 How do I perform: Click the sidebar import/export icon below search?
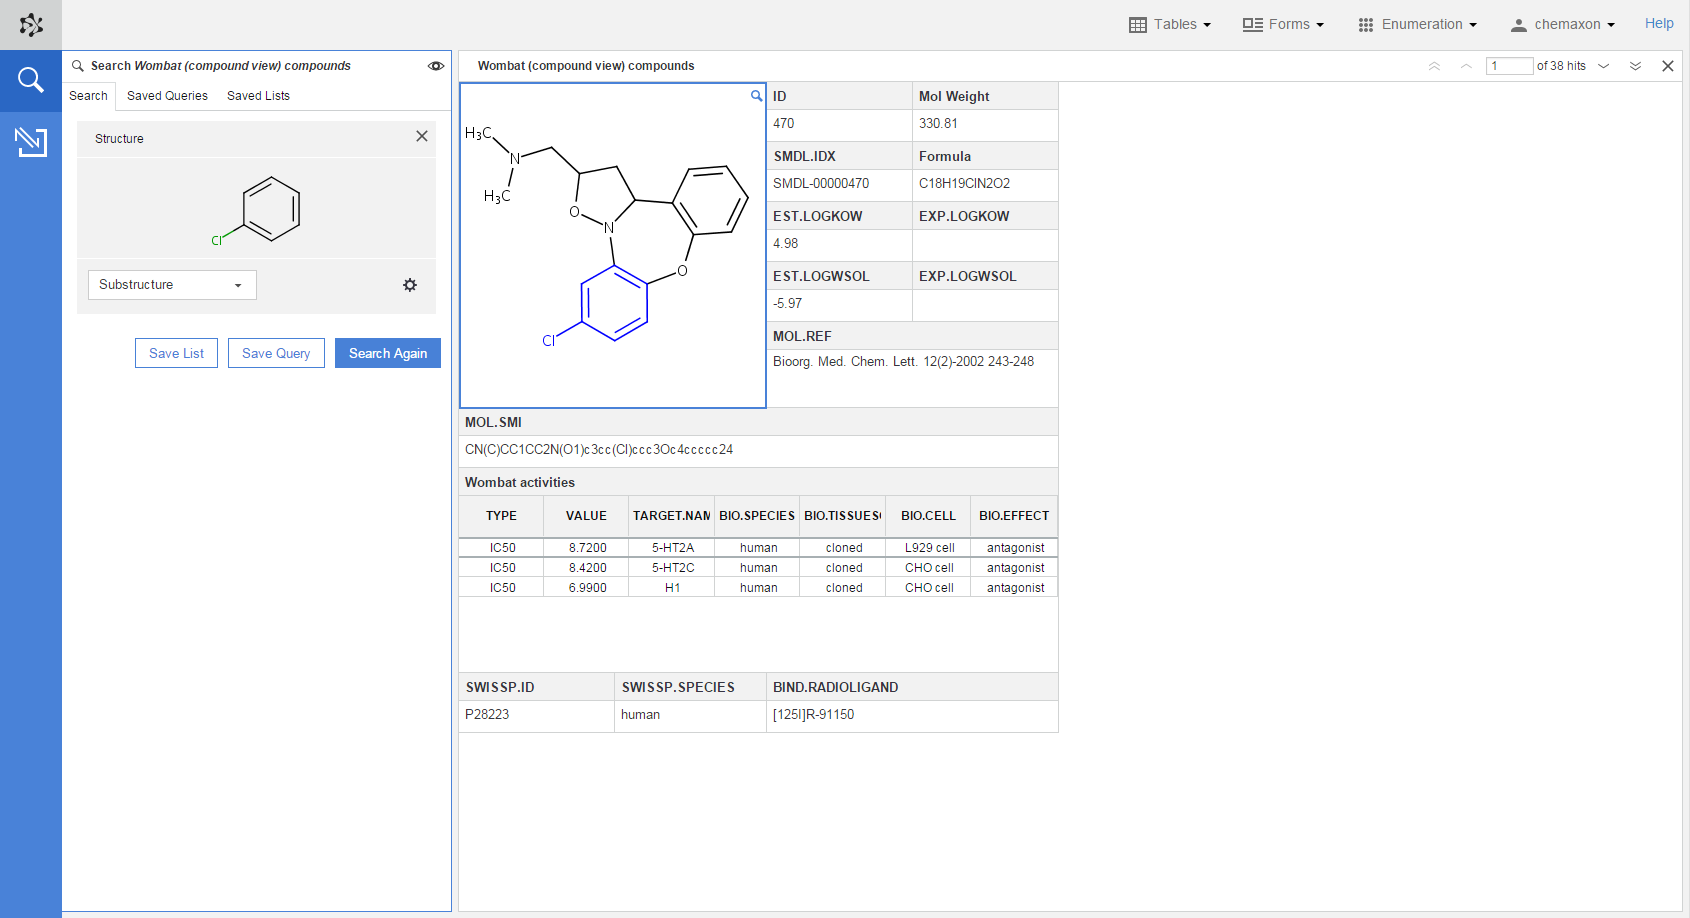(x=31, y=142)
